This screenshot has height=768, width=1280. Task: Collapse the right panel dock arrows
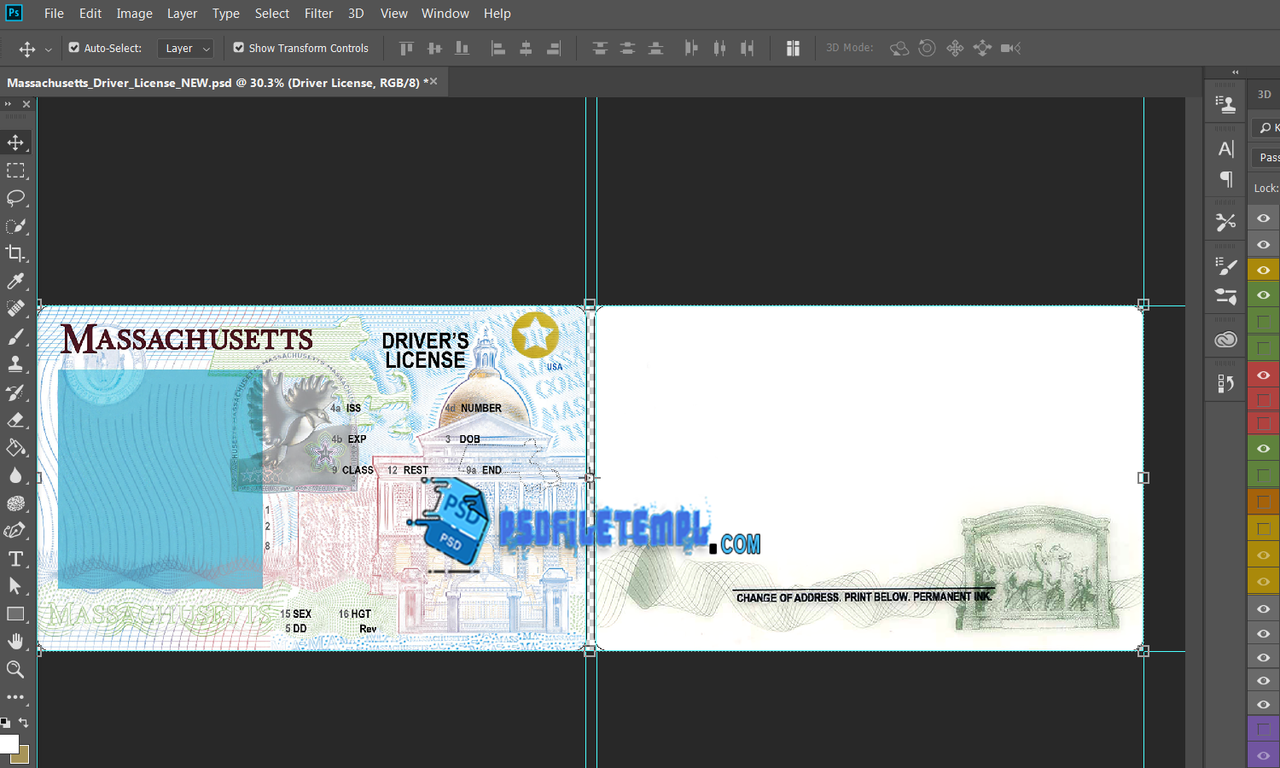click(1235, 72)
